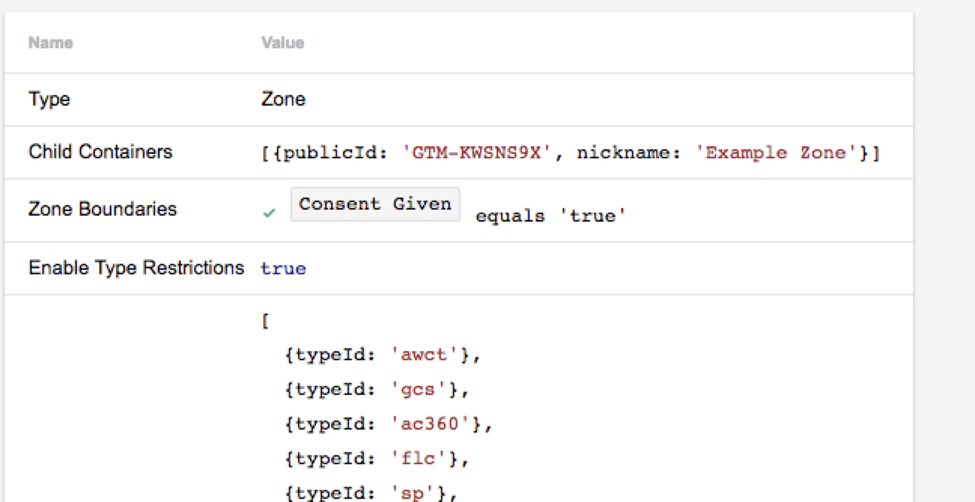Click the 'GTM-KWSNS9X' public ID string
The height and width of the screenshot is (502, 975).
click(x=478, y=153)
